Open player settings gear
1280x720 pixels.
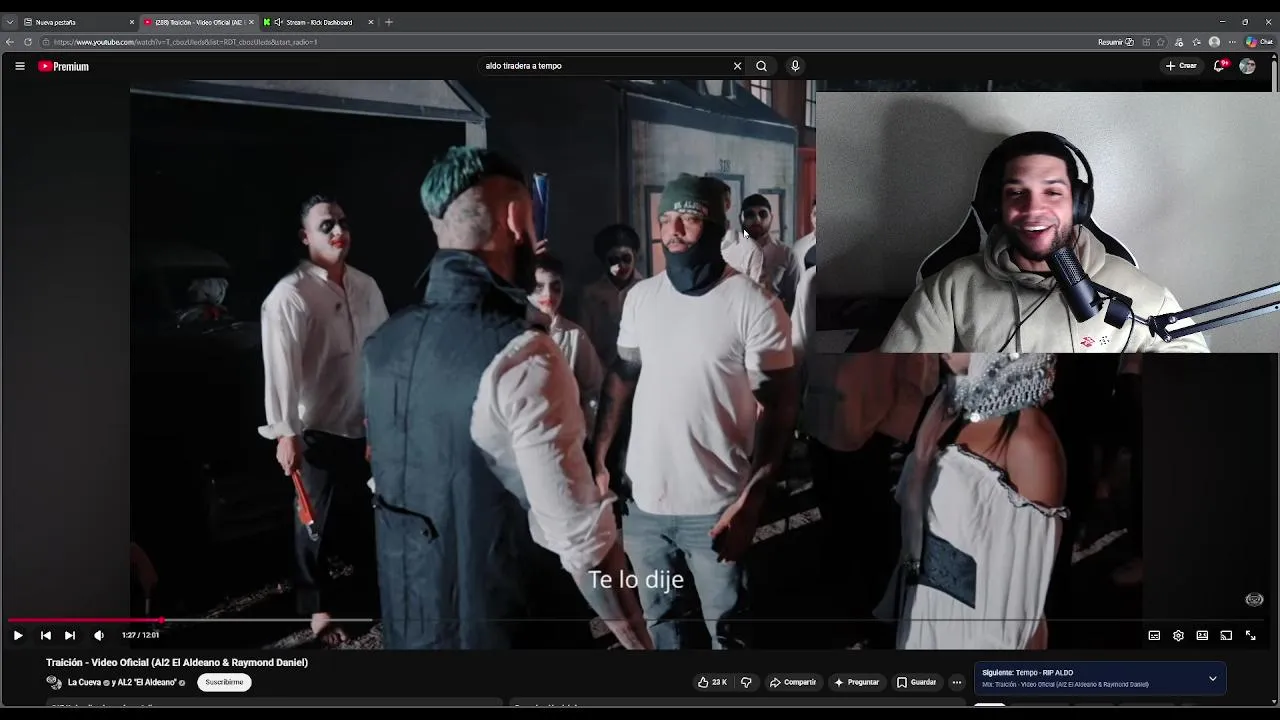(1178, 635)
